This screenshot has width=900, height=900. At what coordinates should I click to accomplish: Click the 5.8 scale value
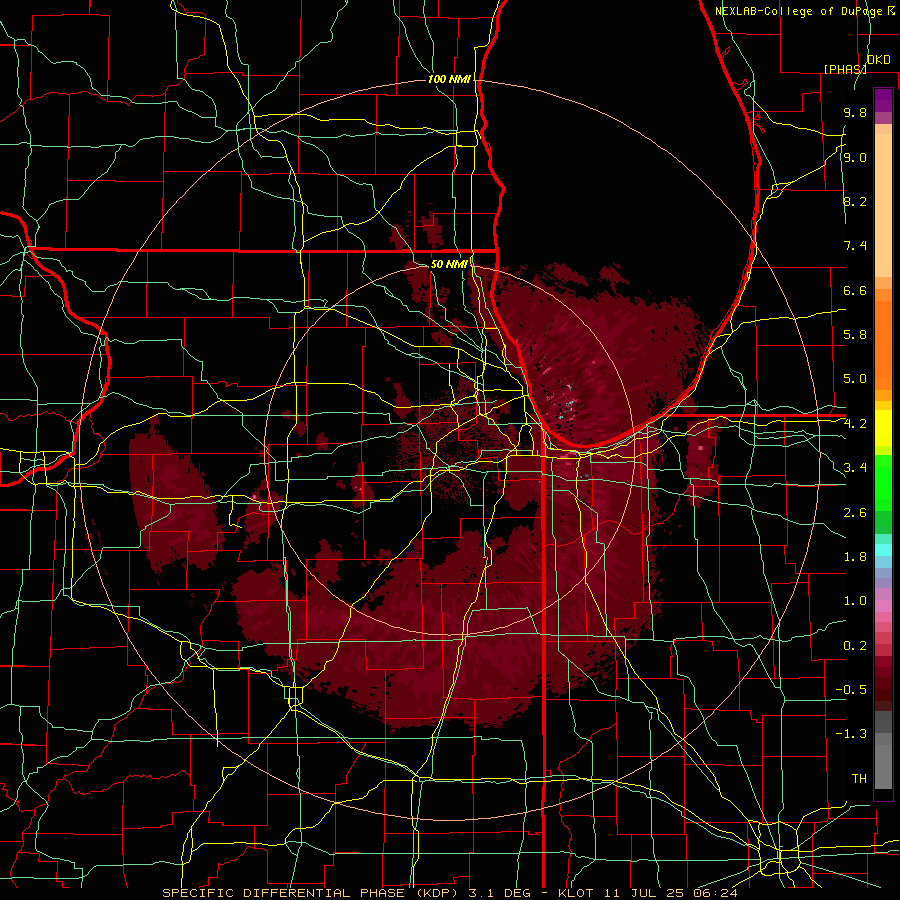coord(855,334)
